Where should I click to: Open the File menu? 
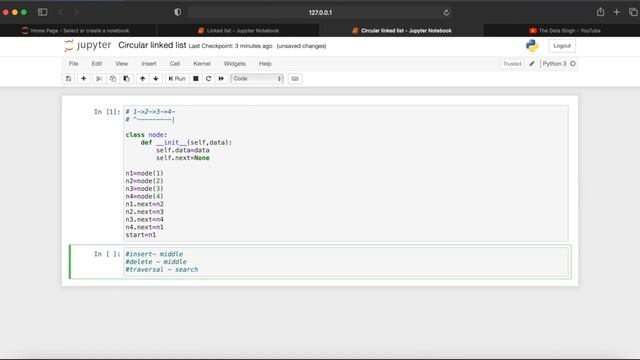pyautogui.click(x=73, y=64)
